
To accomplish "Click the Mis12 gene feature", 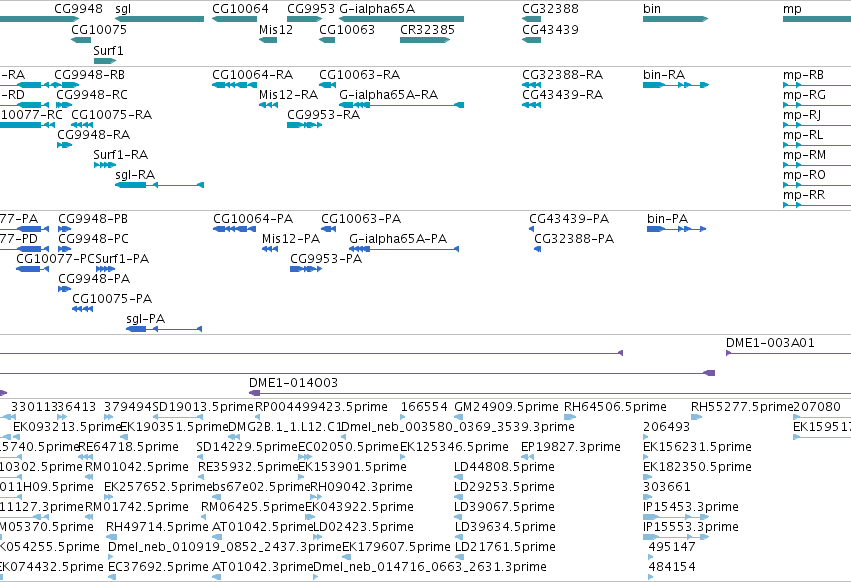I will [268, 40].
